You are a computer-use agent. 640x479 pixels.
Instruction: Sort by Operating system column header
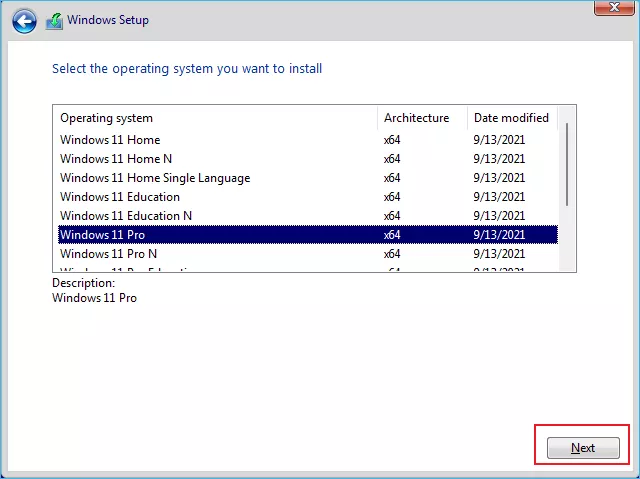[x=215, y=118]
